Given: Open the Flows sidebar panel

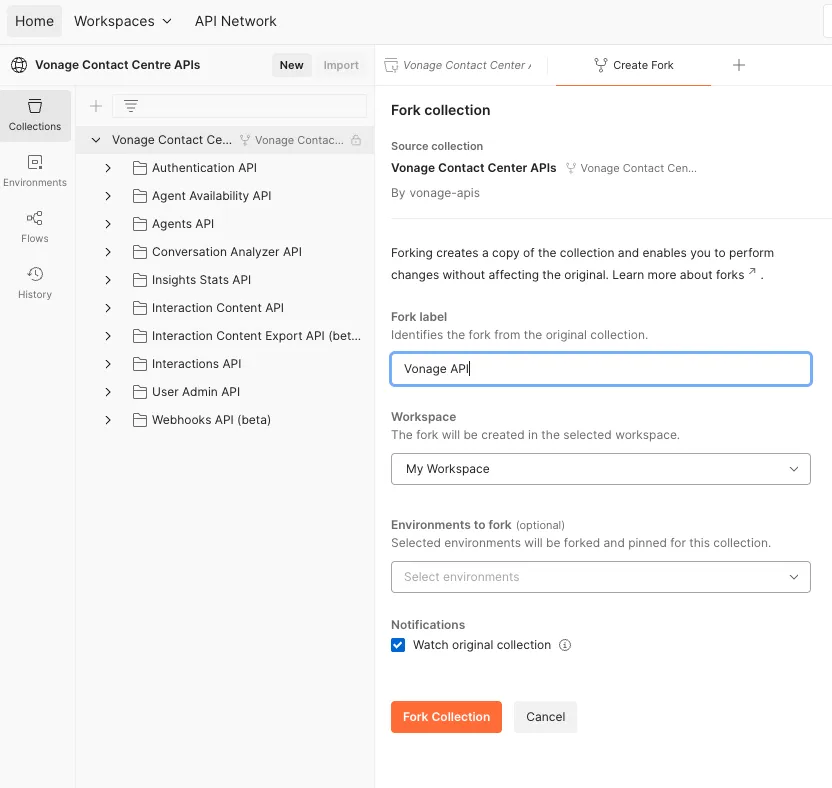Looking at the screenshot, I should click(x=35, y=227).
